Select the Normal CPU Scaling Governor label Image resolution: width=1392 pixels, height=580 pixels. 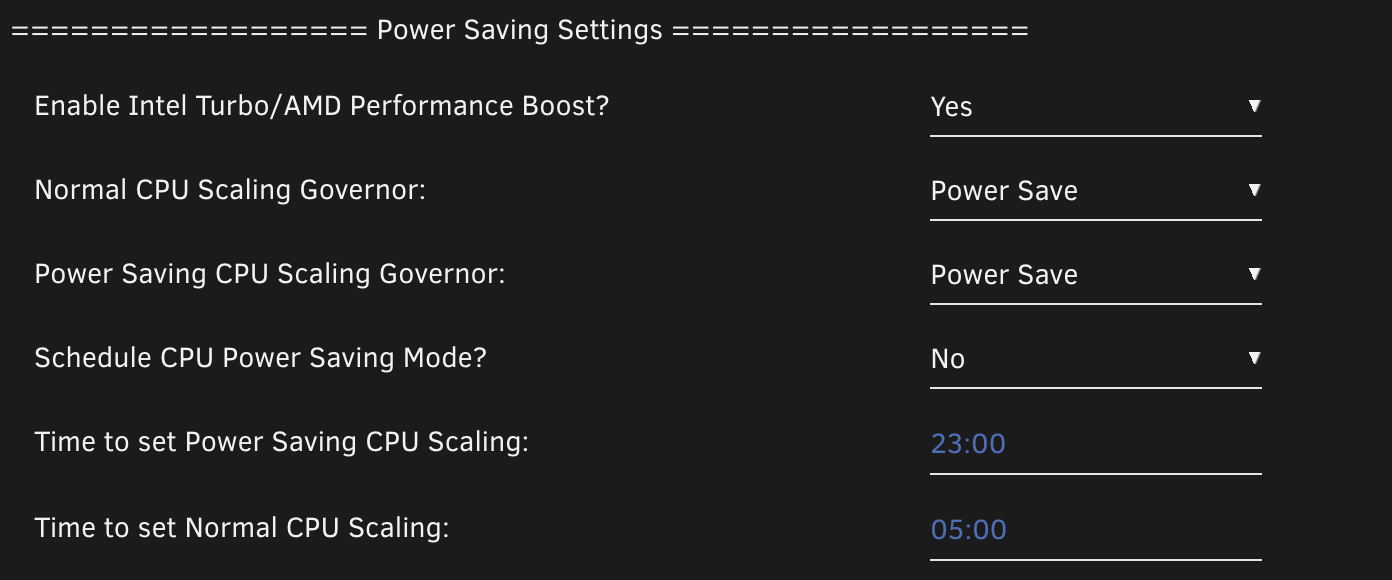(230, 190)
